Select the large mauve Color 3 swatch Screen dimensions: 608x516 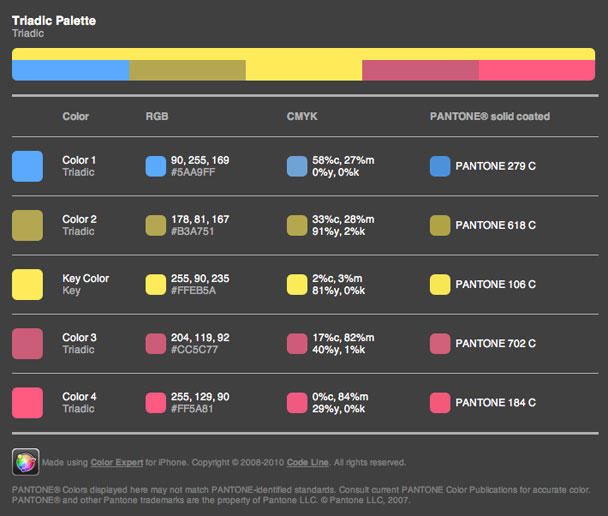tap(28, 343)
